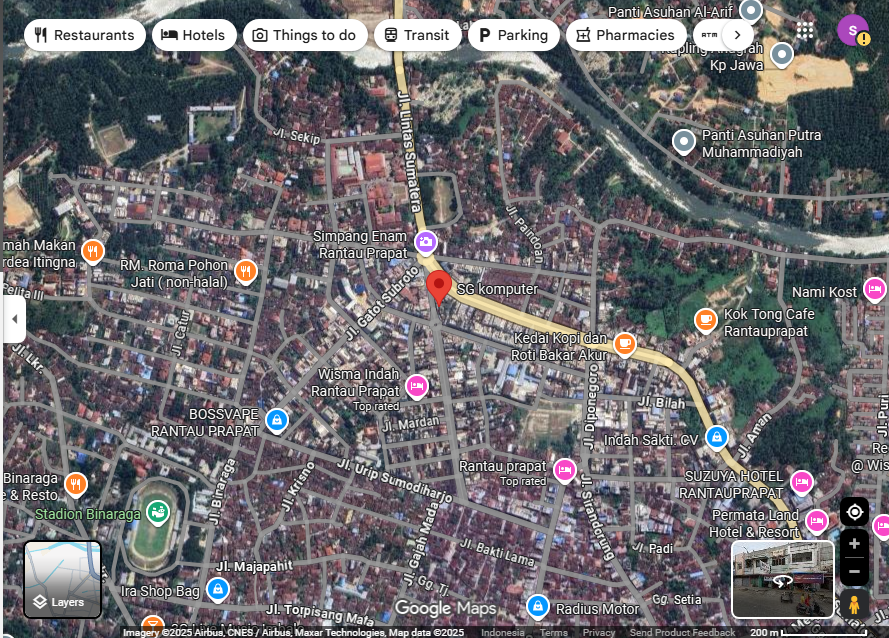The width and height of the screenshot is (889, 638).
Task: Open the Google account avatar
Action: [x=853, y=31]
